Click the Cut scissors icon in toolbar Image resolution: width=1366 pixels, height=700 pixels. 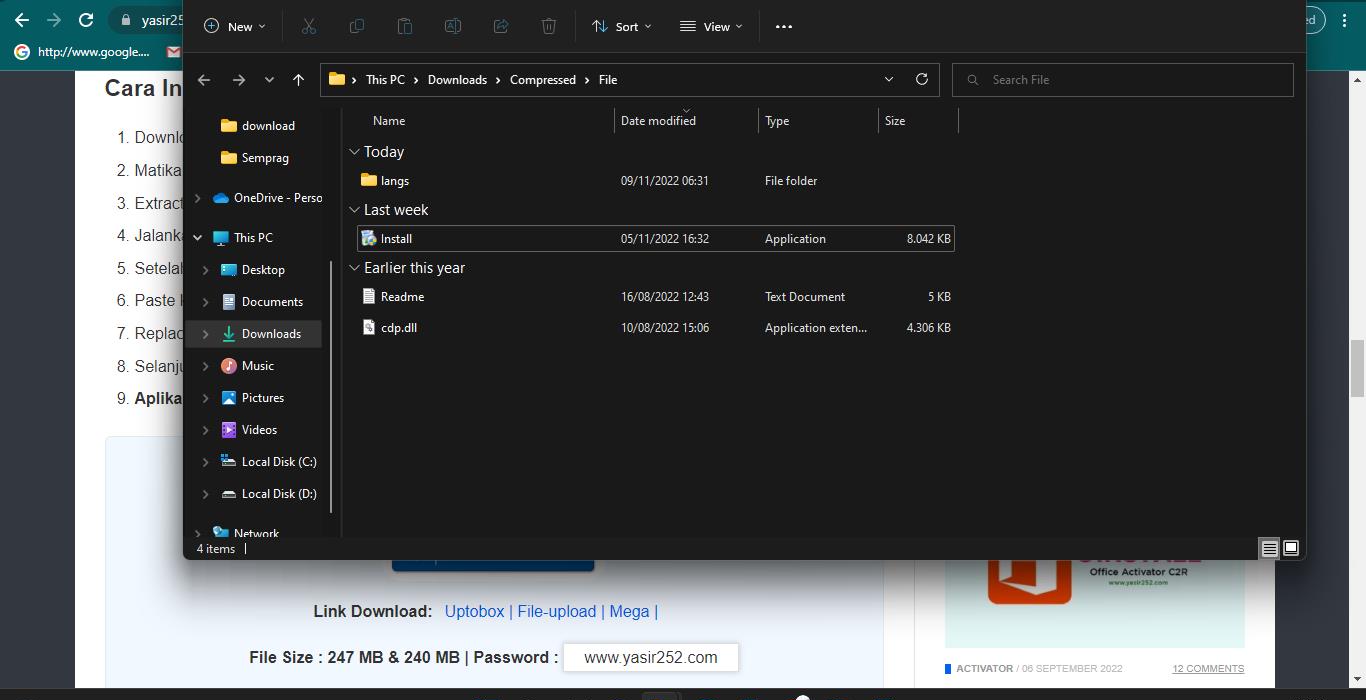click(x=308, y=27)
